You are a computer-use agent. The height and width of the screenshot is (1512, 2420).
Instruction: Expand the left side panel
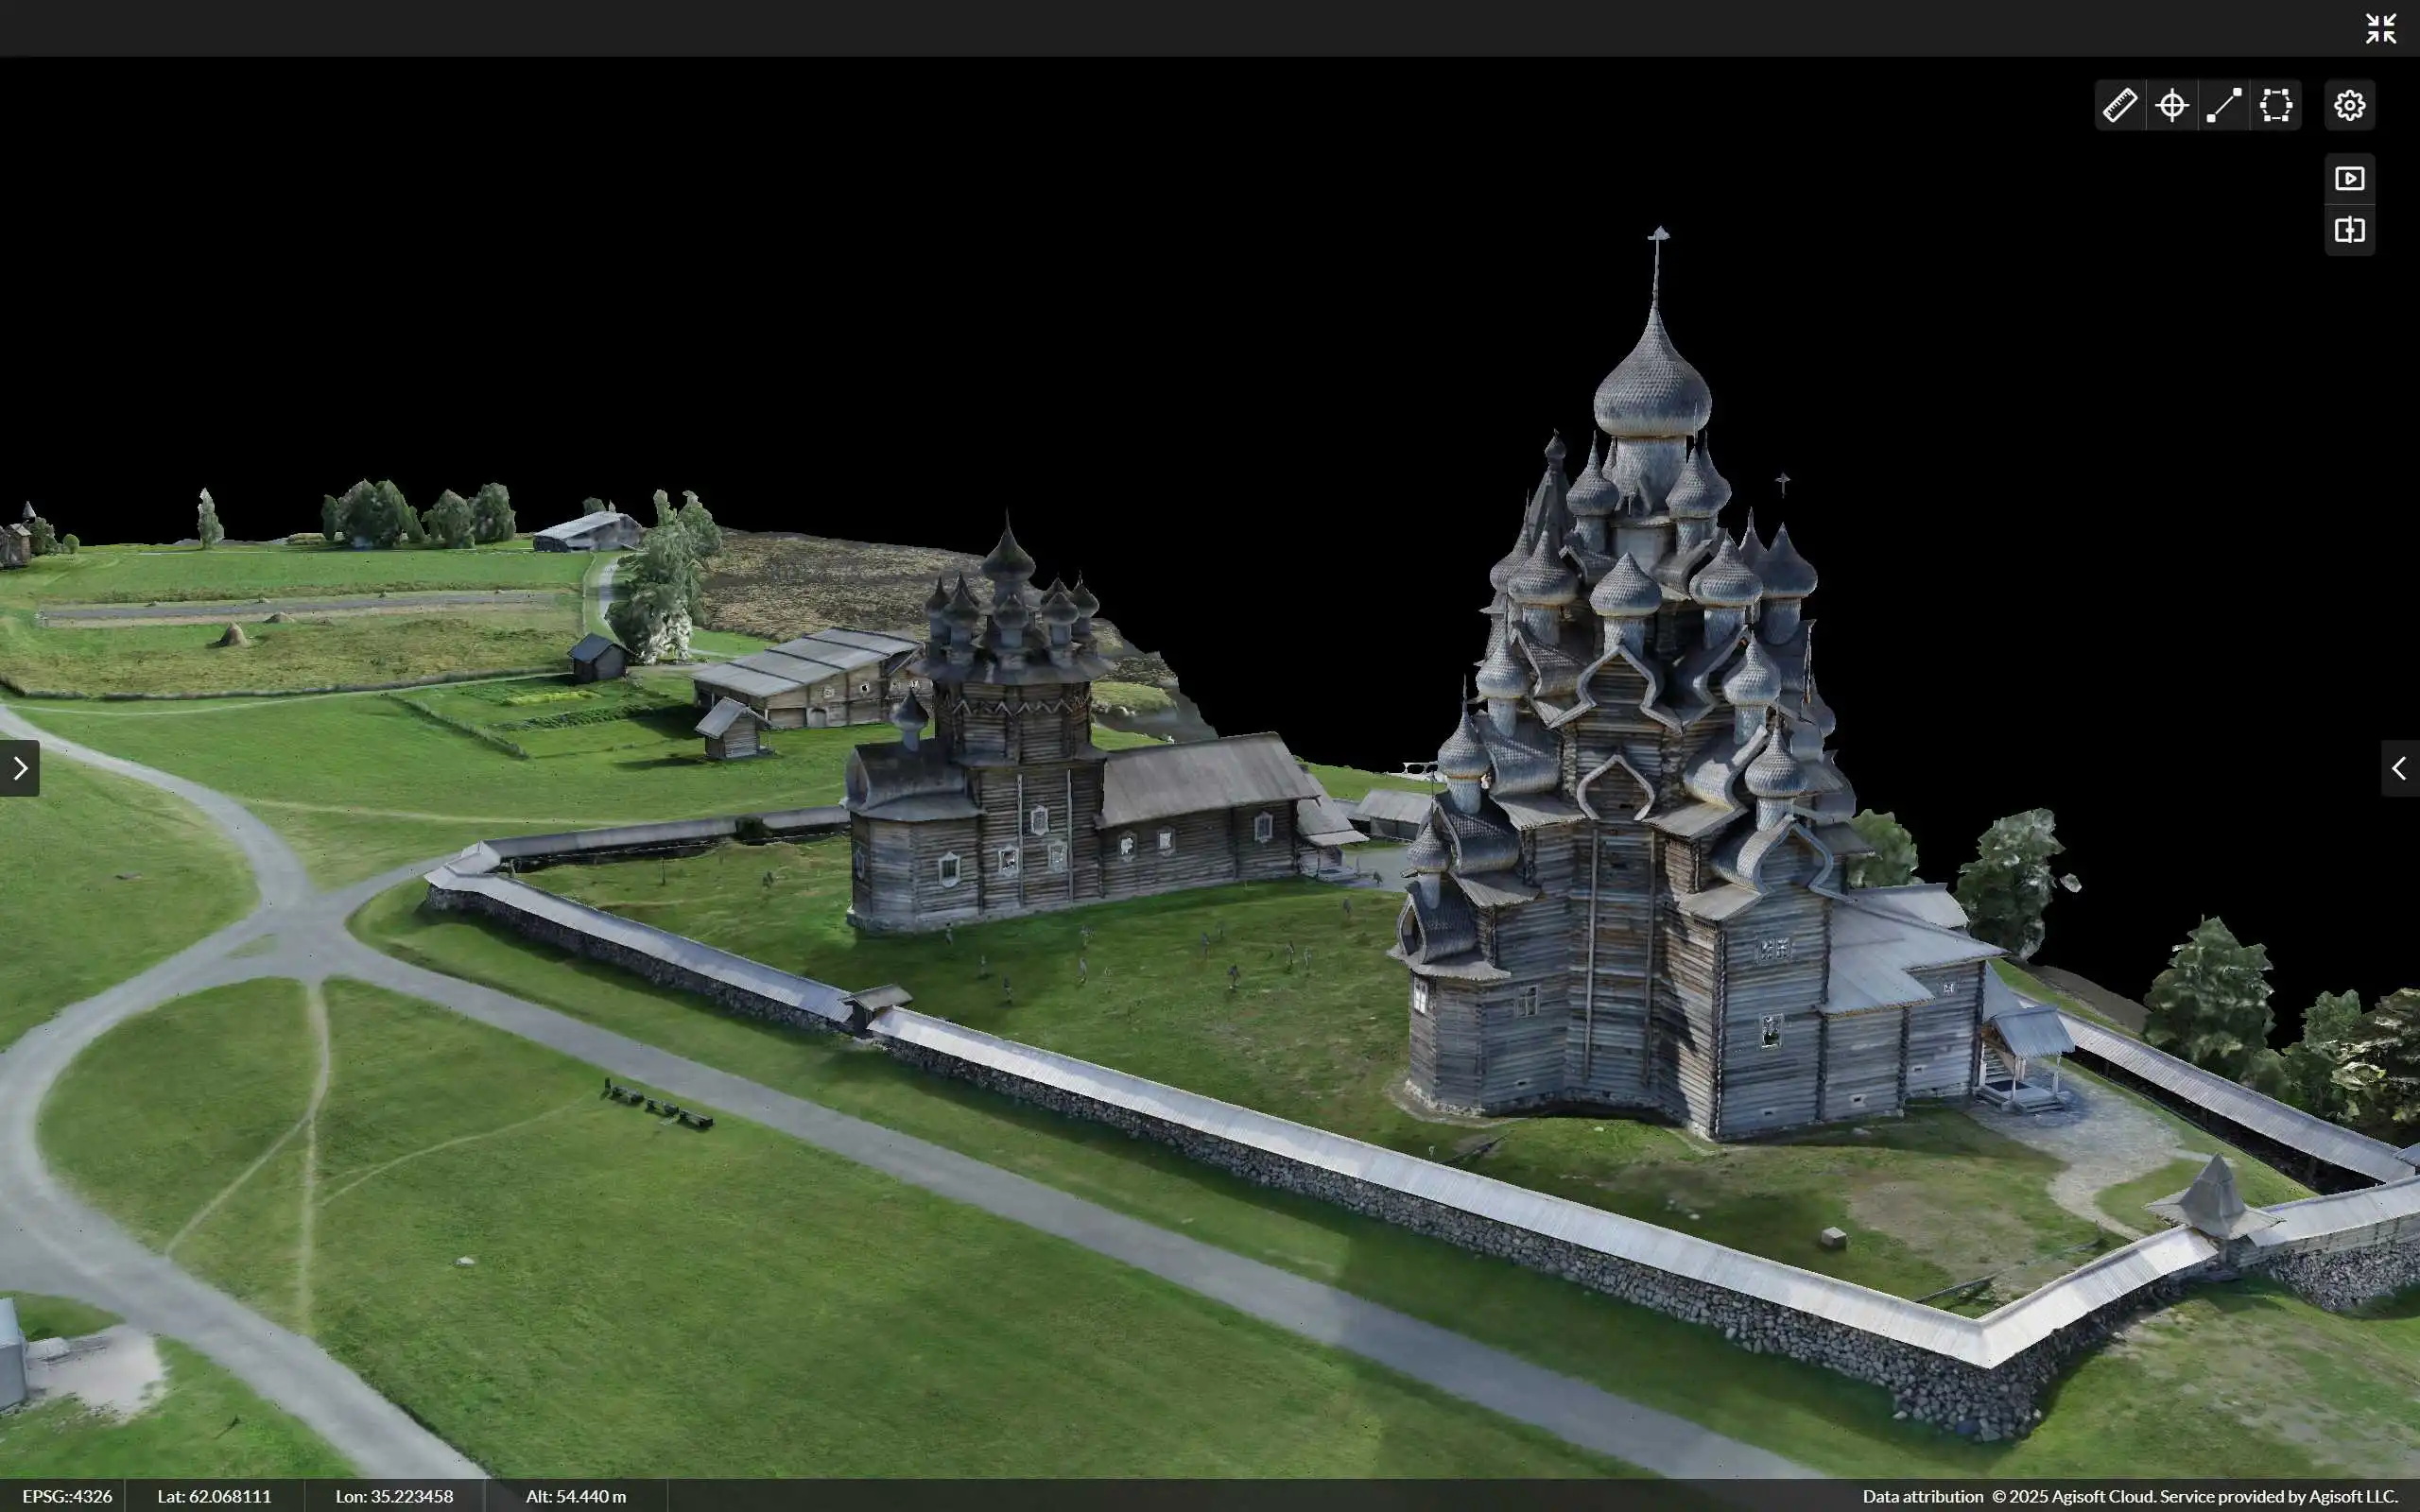tap(20, 768)
